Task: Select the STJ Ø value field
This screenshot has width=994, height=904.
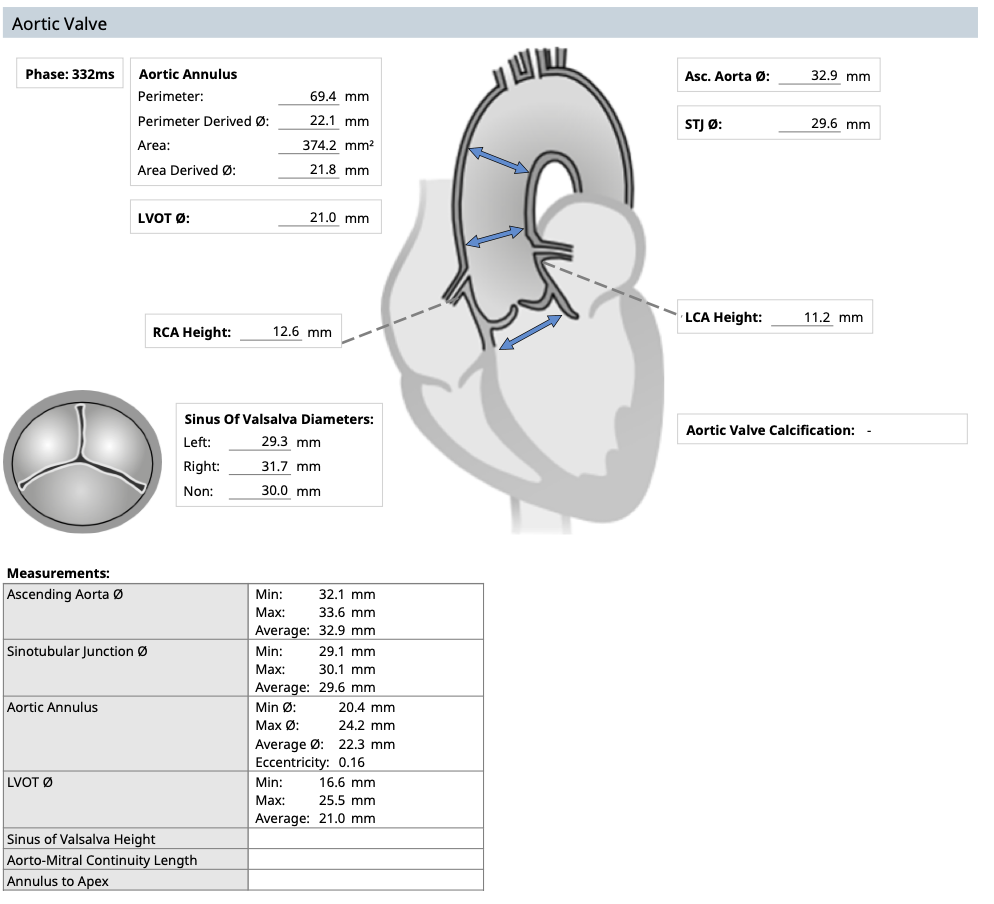Action: (810, 125)
